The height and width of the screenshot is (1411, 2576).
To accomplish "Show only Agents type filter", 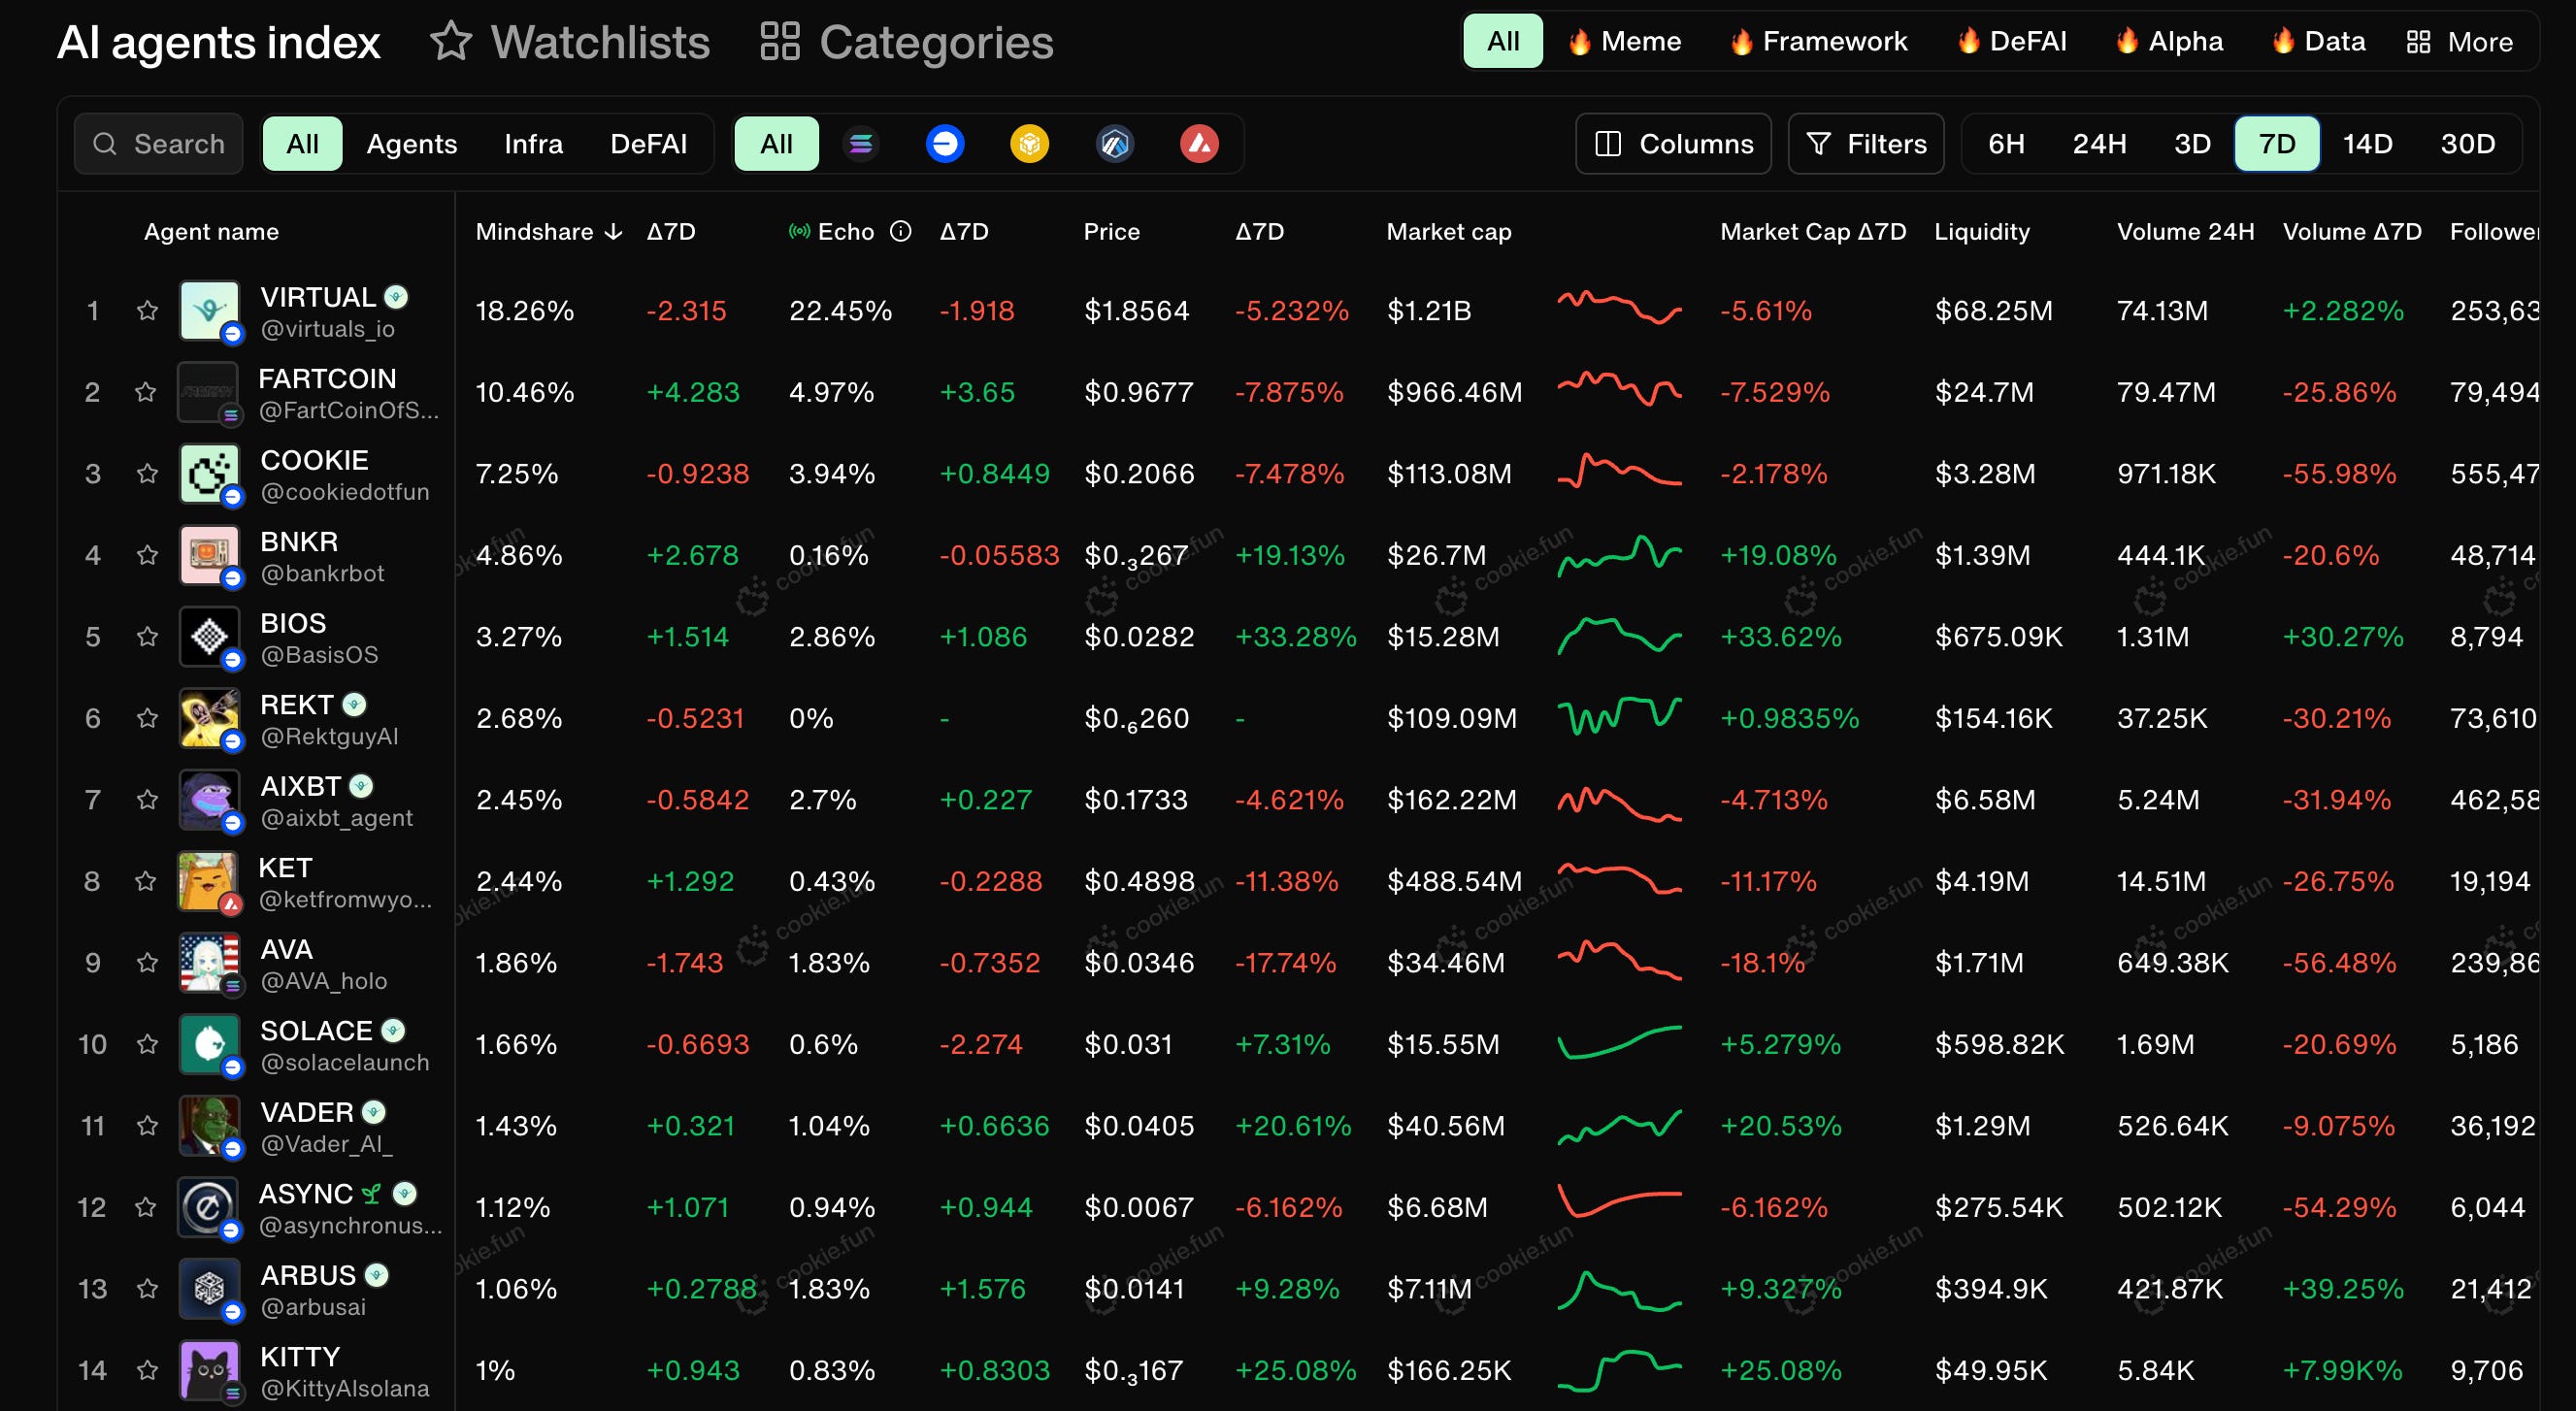I will [x=411, y=144].
